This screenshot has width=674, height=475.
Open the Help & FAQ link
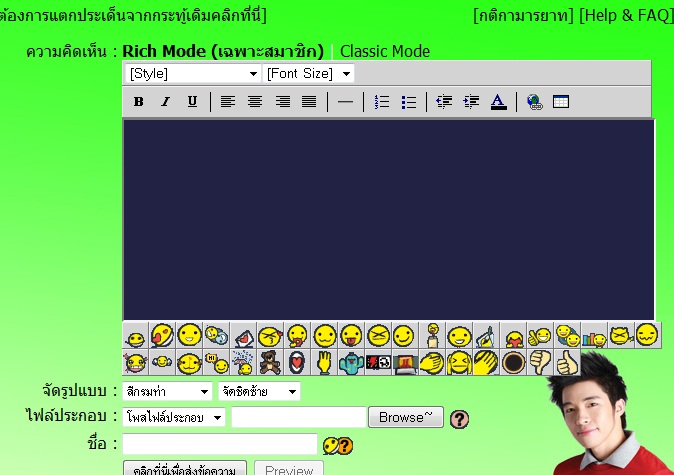[x=626, y=15]
